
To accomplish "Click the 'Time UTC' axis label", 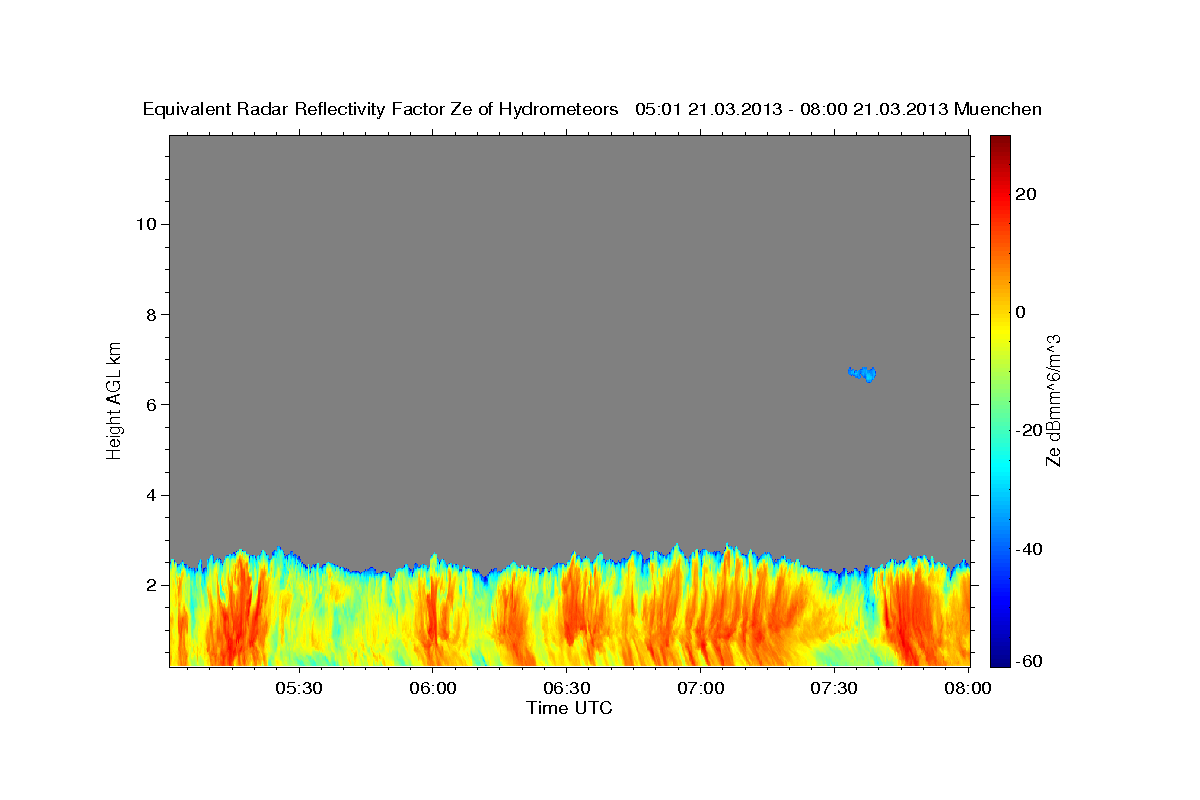I will [569, 709].
